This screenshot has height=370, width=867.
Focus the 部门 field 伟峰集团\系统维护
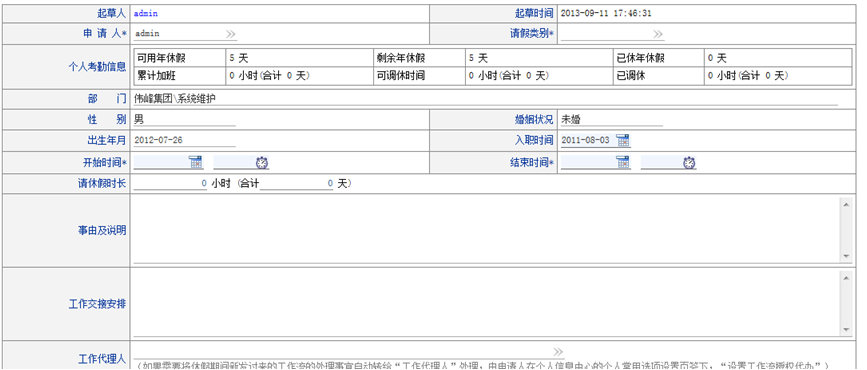[x=485, y=100]
